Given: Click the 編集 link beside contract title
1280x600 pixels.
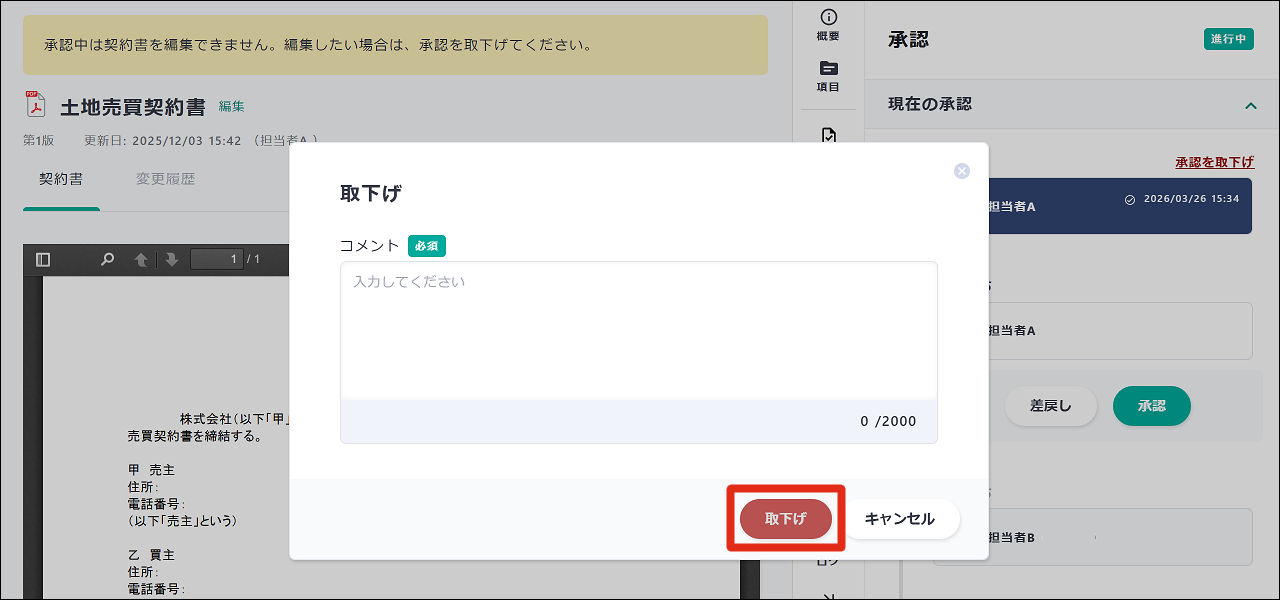Looking at the screenshot, I should (x=231, y=106).
